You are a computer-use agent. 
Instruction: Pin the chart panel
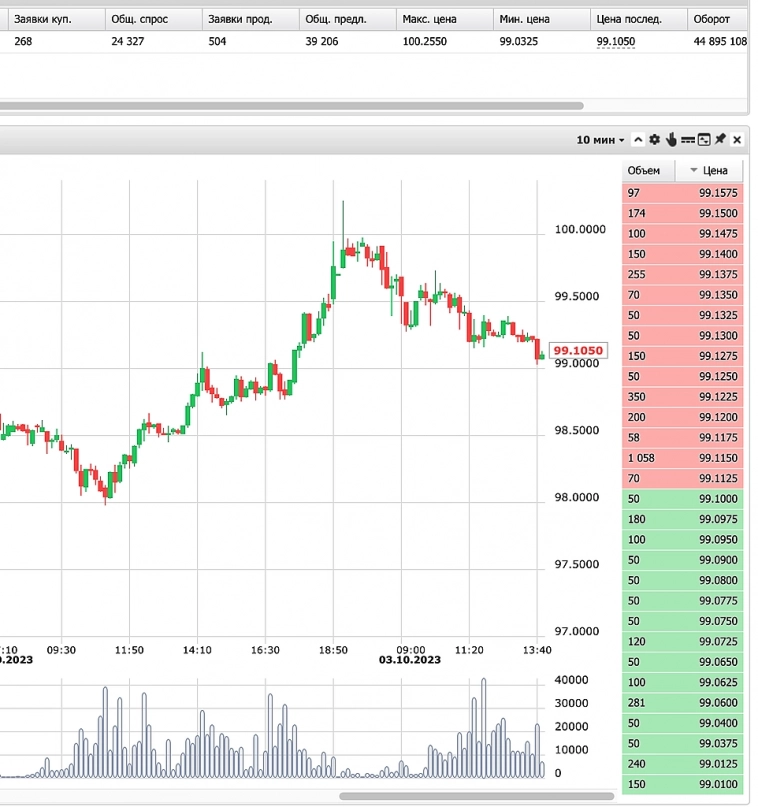click(x=720, y=140)
